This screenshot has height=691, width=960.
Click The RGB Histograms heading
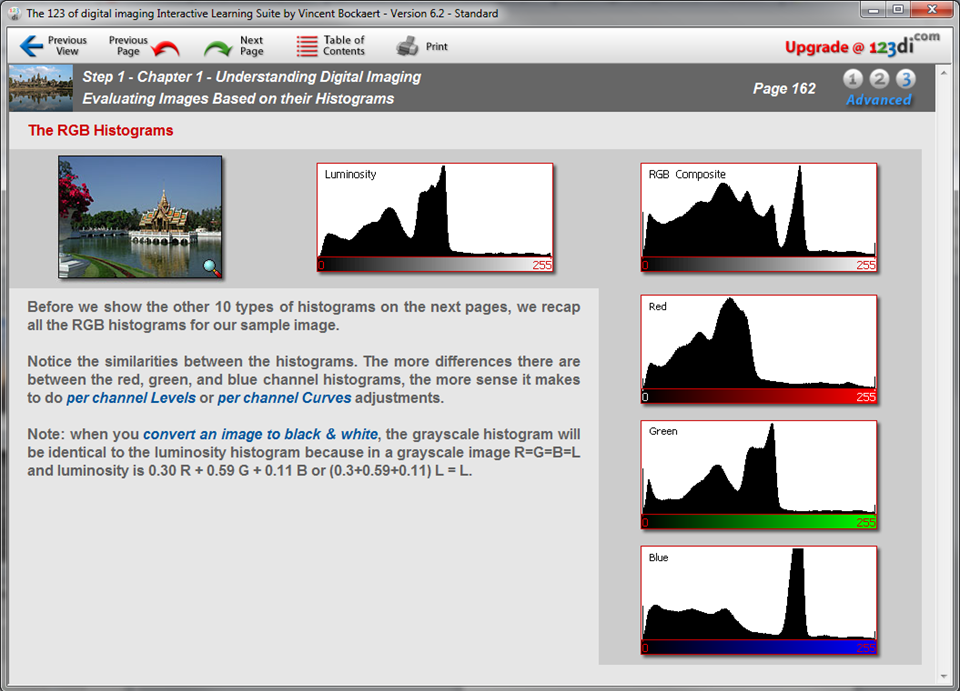(100, 130)
